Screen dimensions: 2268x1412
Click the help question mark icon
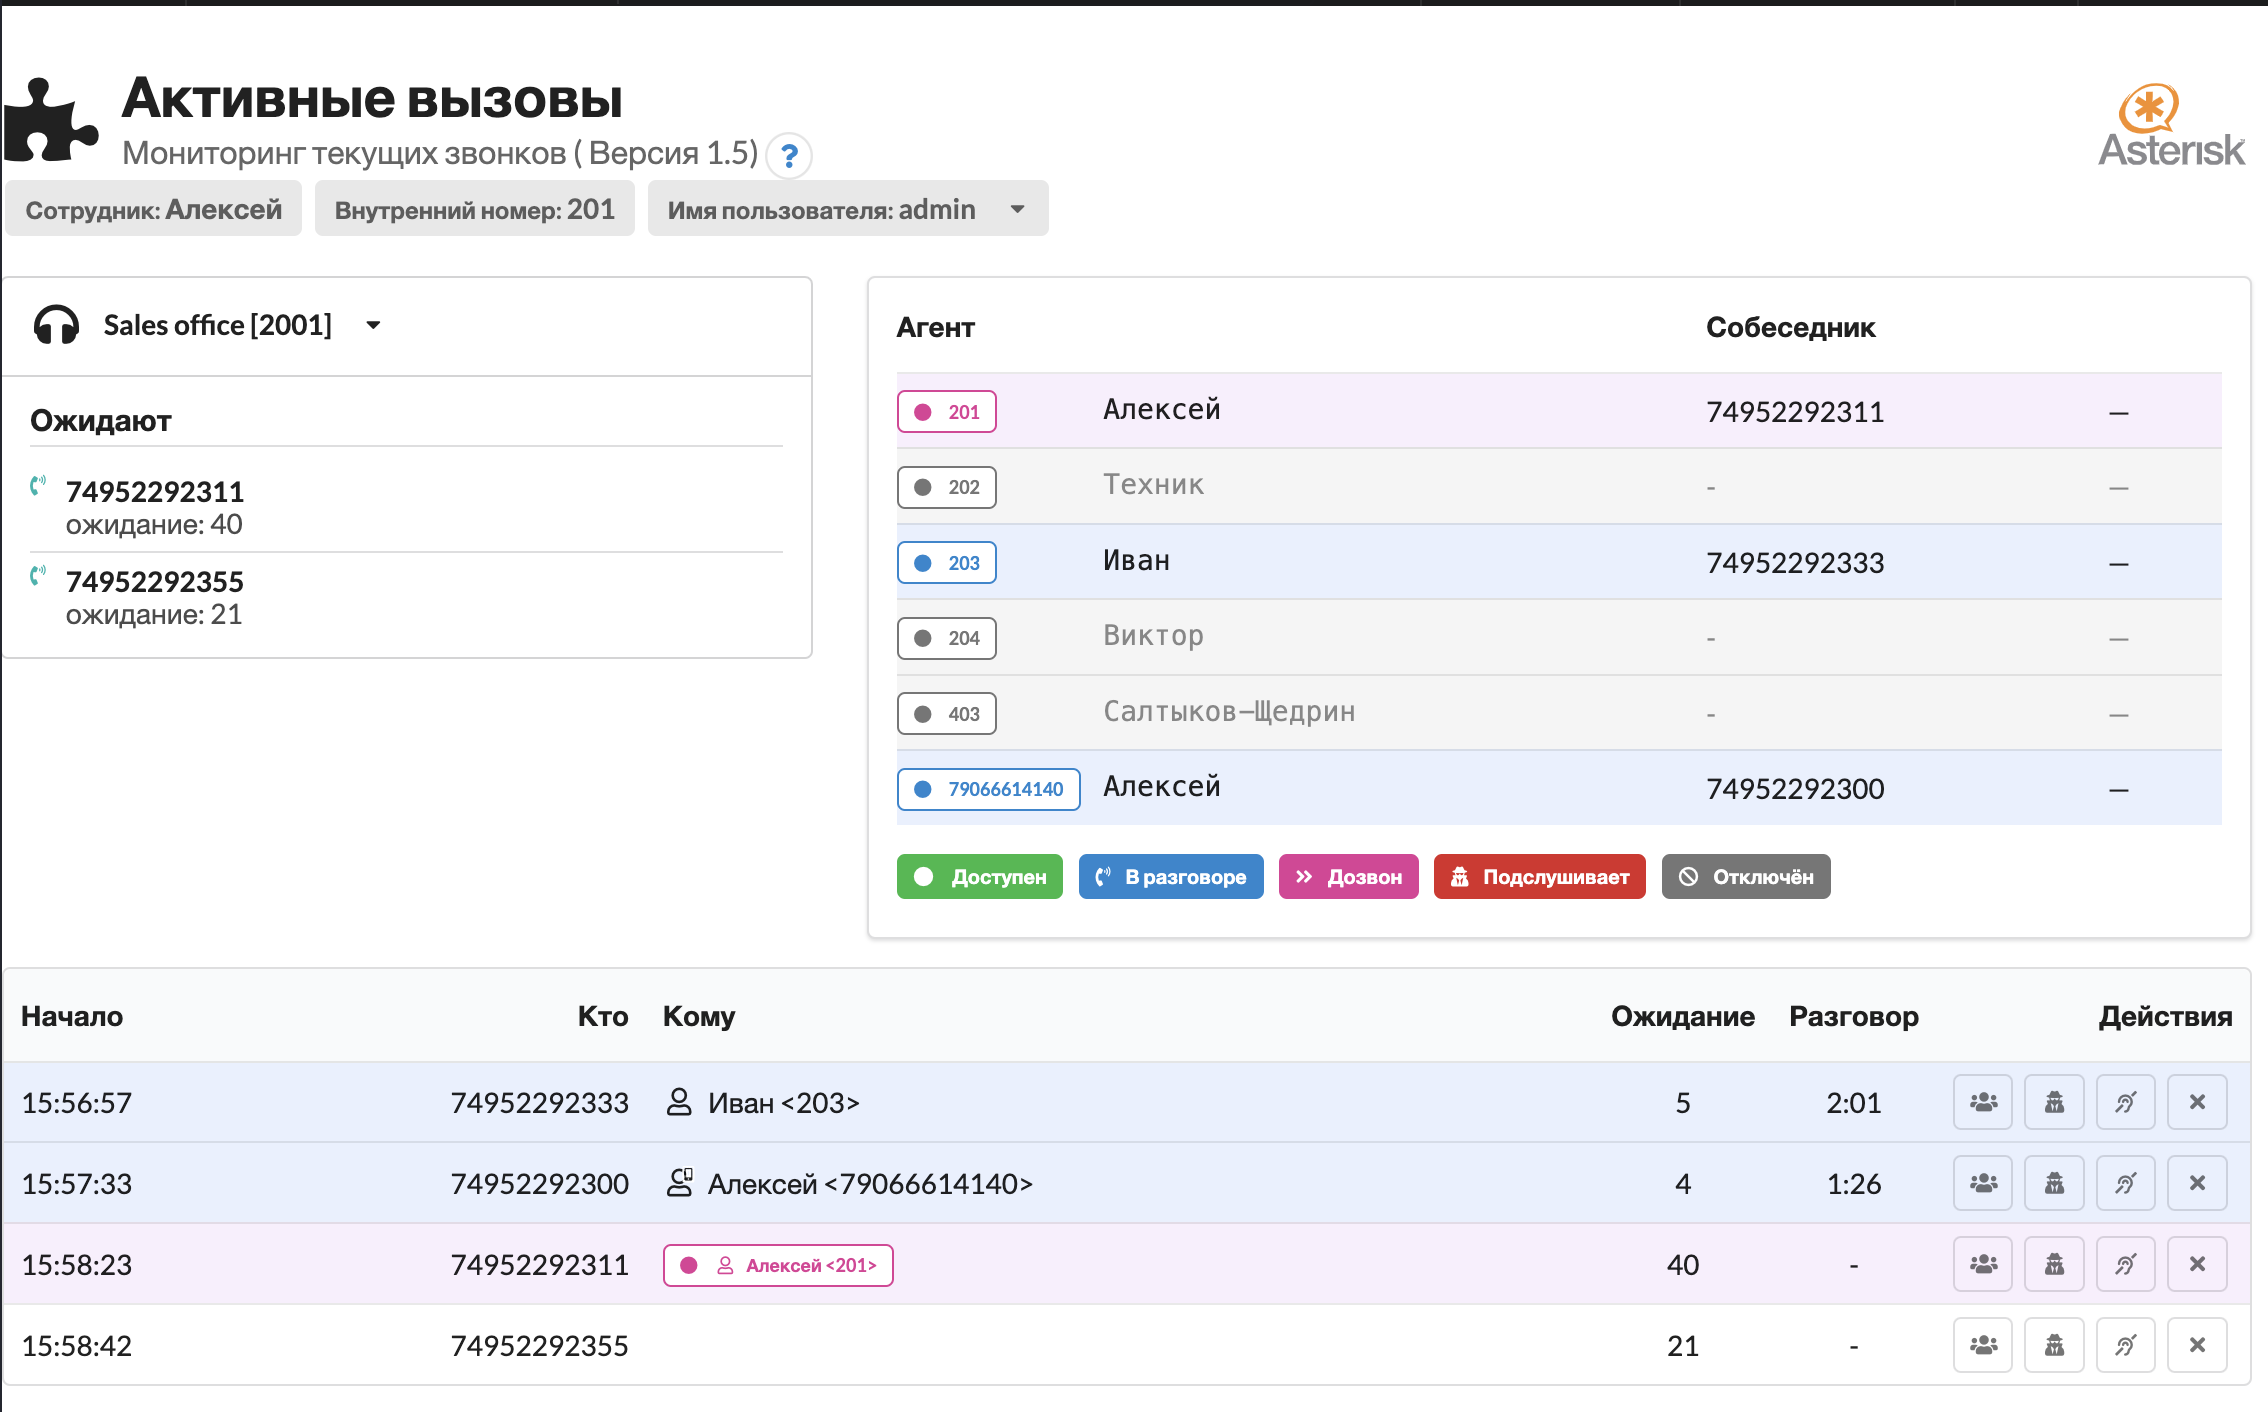coord(789,156)
